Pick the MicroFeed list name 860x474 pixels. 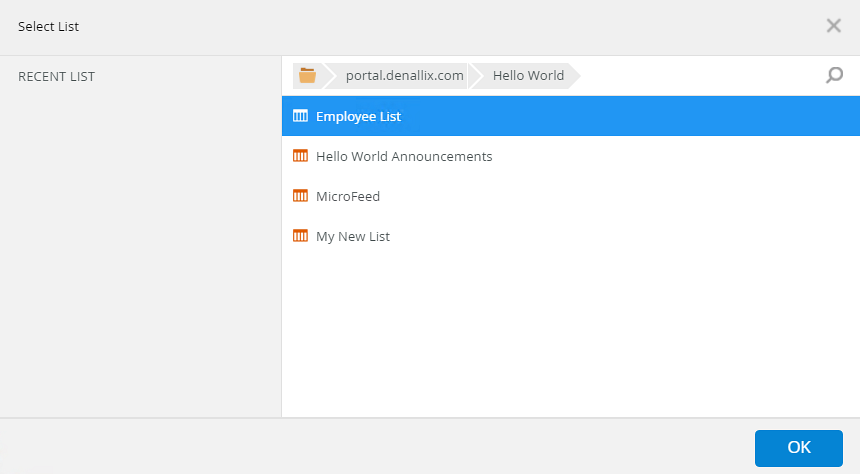coord(348,197)
